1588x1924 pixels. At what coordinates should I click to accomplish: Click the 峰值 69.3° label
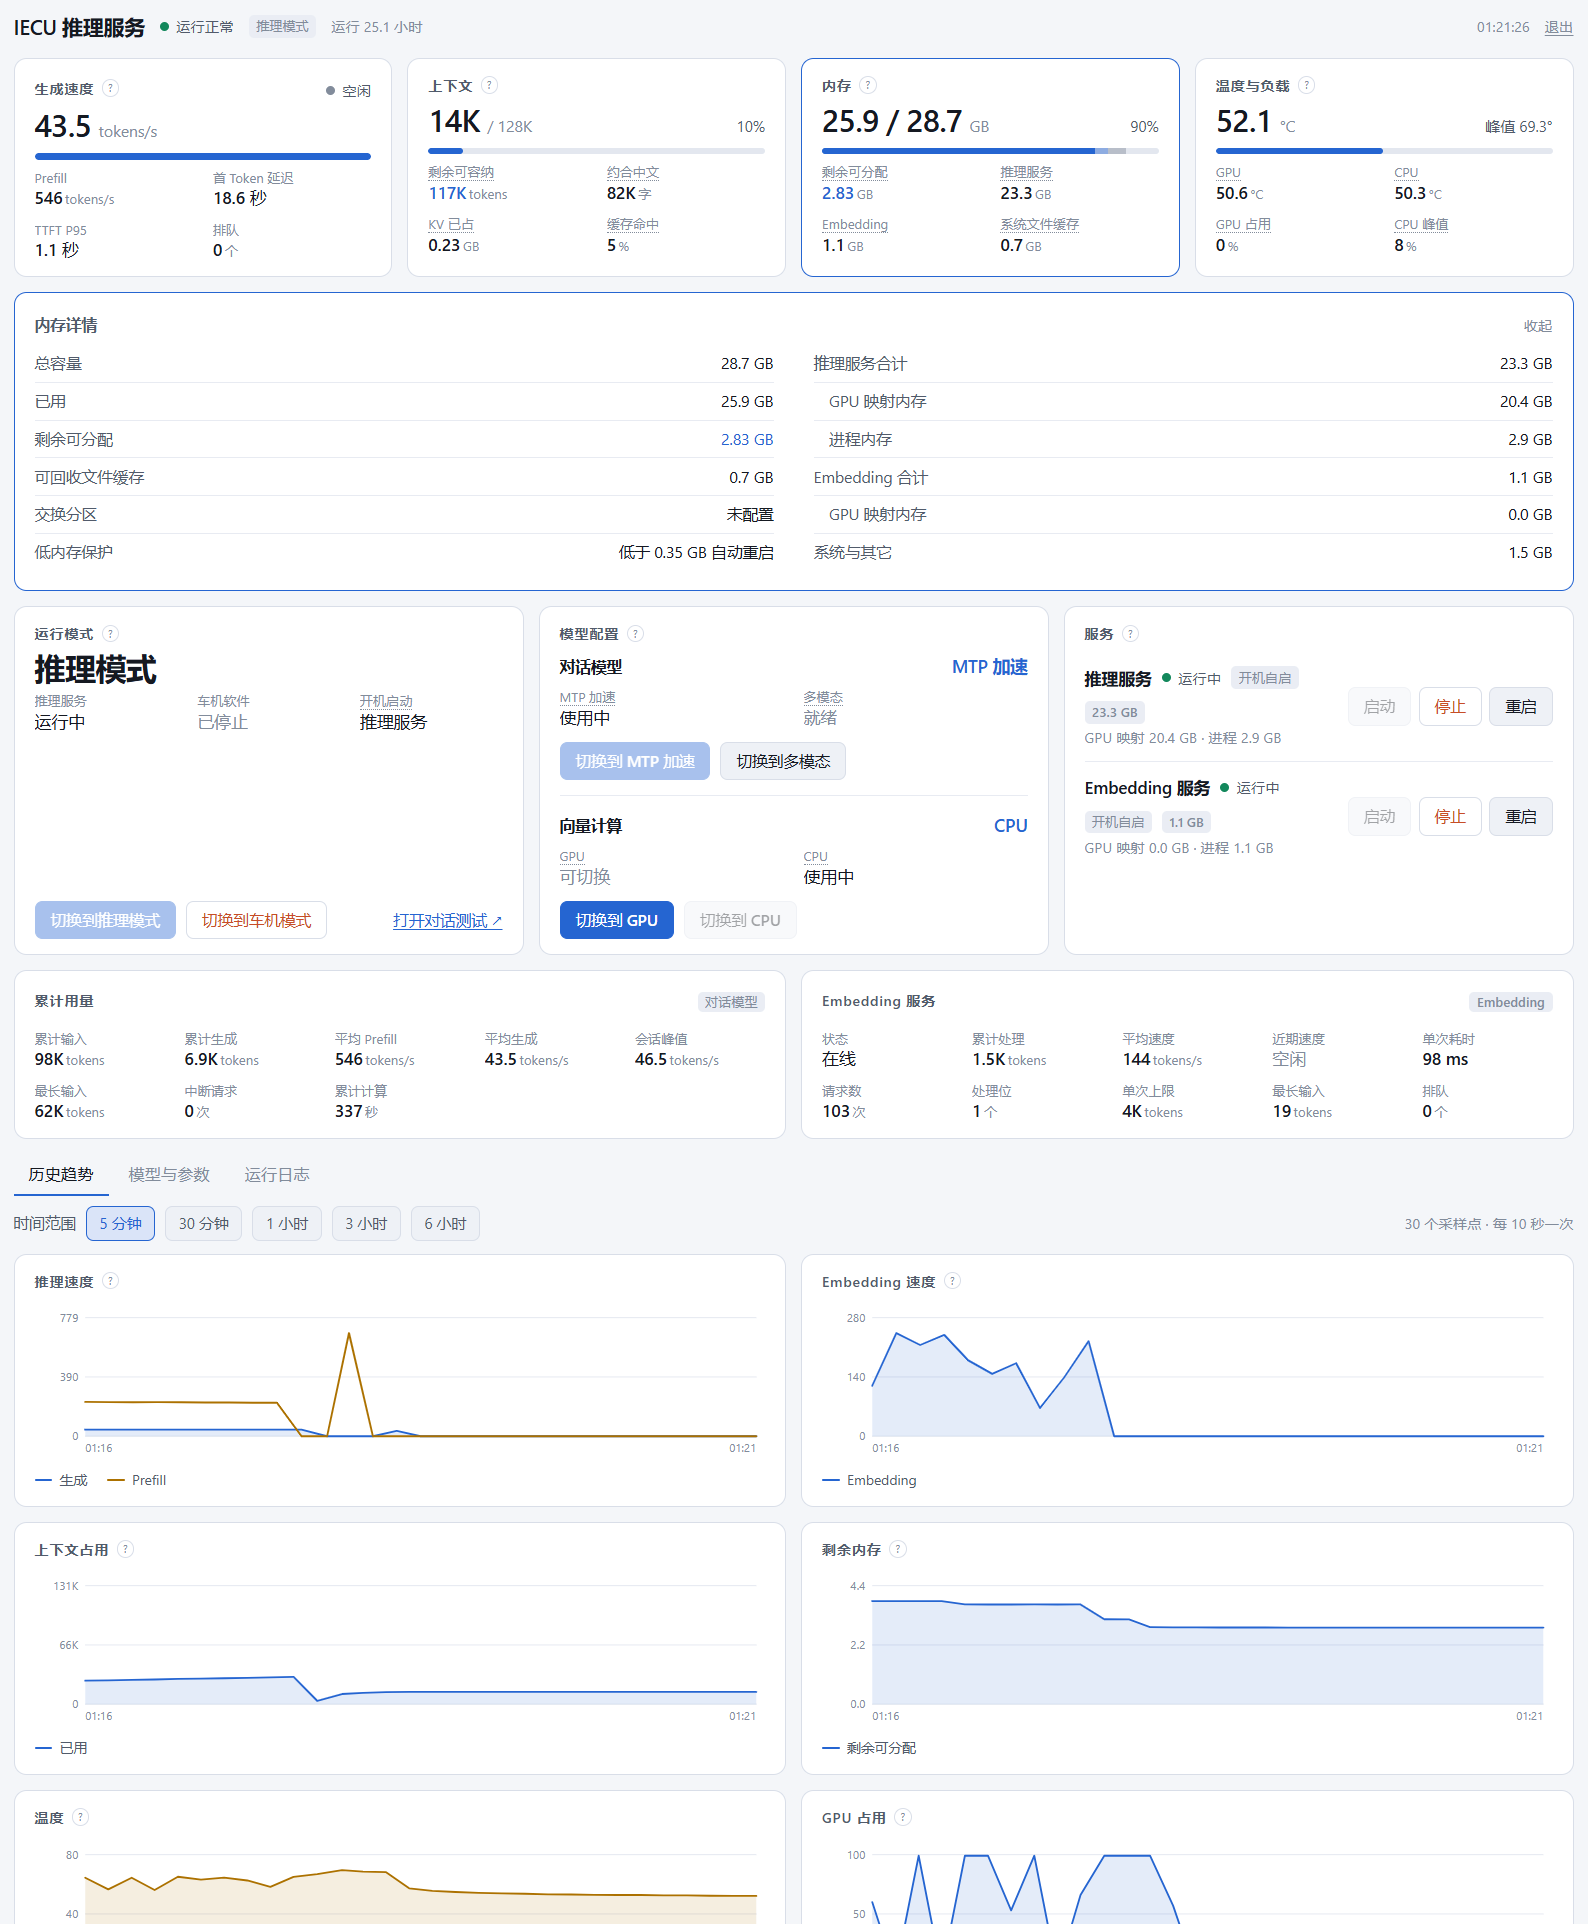tap(1519, 127)
